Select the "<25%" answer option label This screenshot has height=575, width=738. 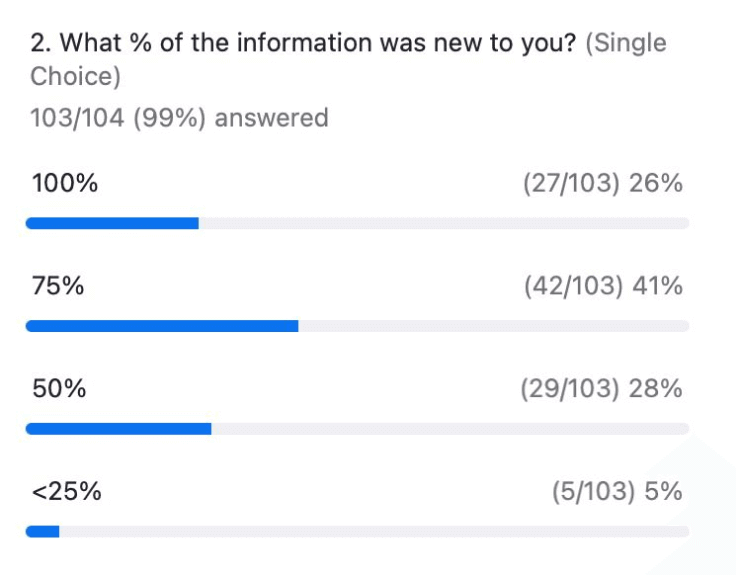click(66, 492)
